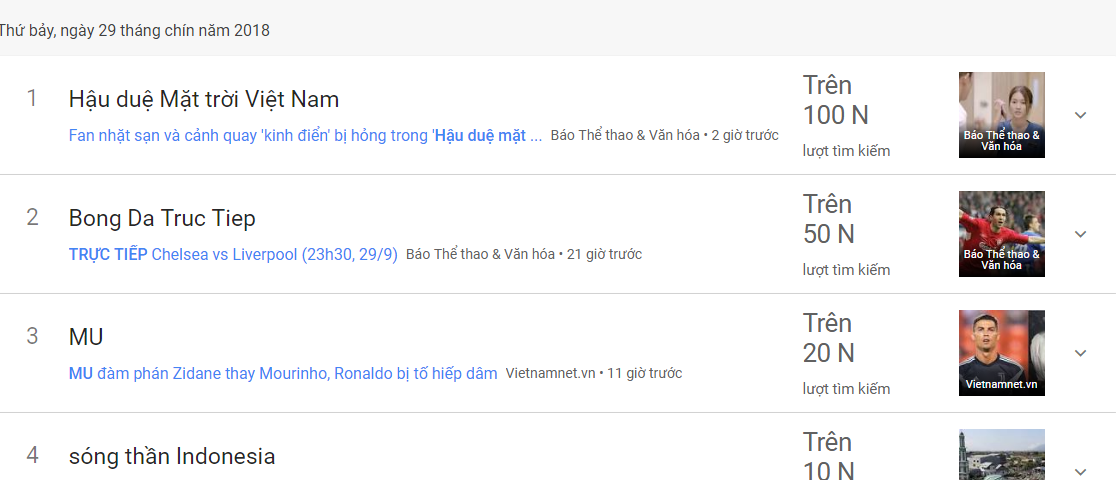Image resolution: width=1116 pixels, height=480 pixels.
Task: Select the 'MU' trend title
Action: pos(86,337)
